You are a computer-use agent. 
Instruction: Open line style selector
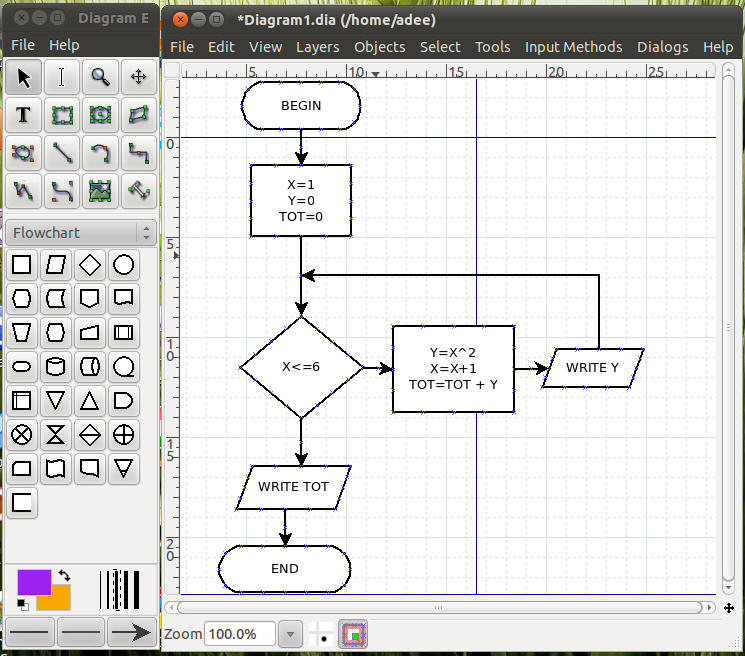pos(81,632)
